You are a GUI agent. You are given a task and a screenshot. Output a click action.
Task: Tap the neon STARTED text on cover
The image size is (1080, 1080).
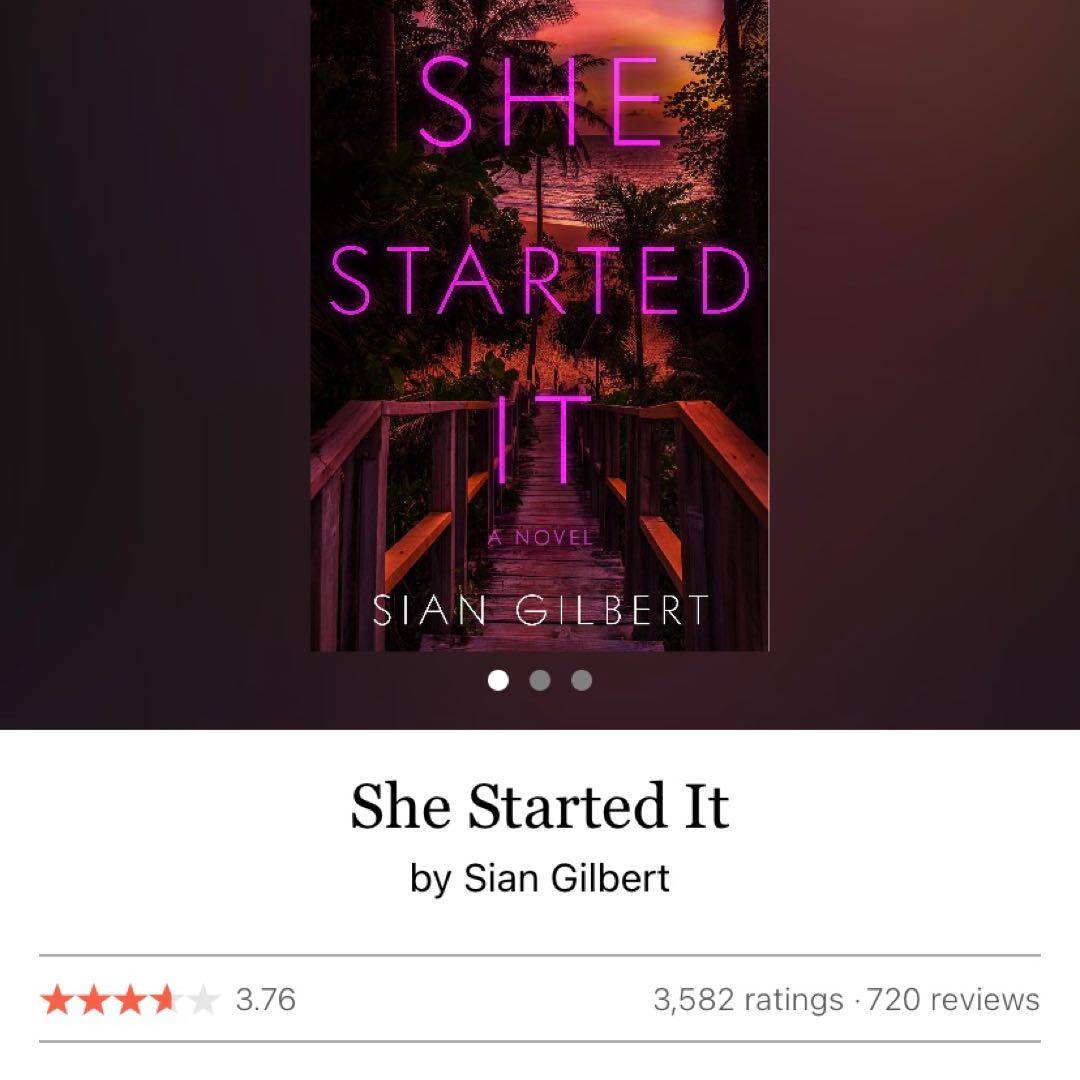pos(540,279)
